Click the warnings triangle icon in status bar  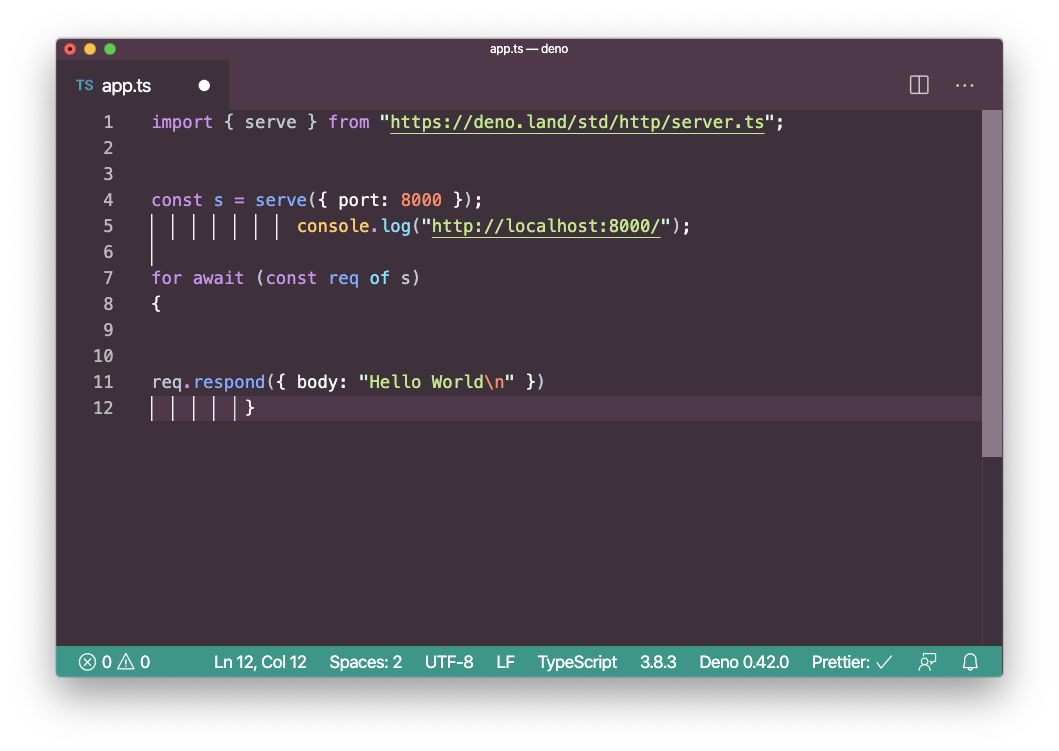126,662
